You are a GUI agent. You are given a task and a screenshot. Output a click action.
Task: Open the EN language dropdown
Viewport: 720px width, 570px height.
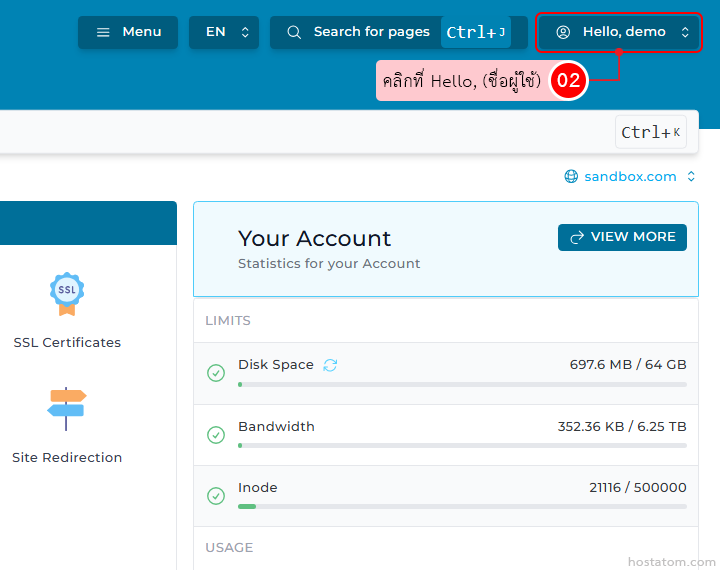(224, 32)
